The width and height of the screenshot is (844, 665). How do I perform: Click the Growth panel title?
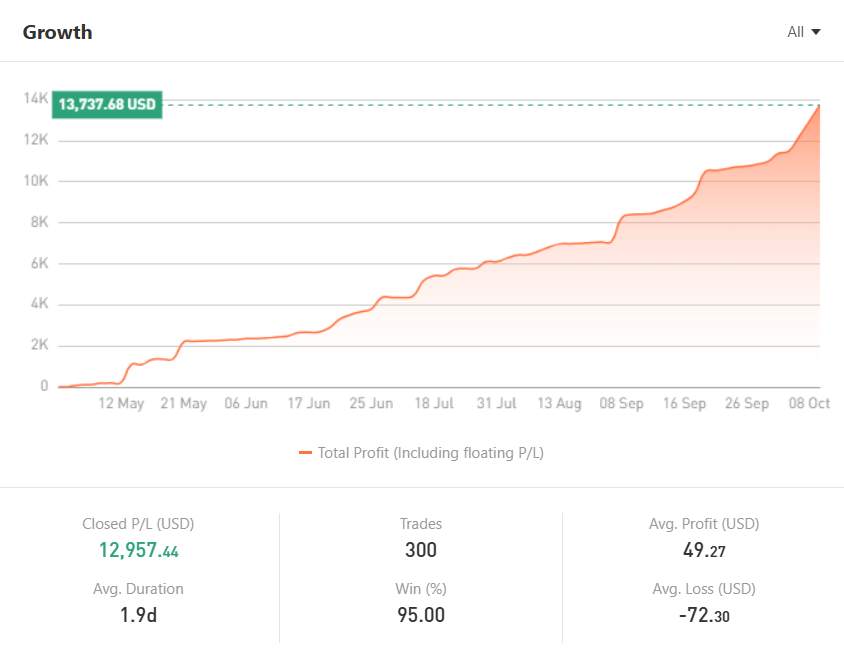58,32
